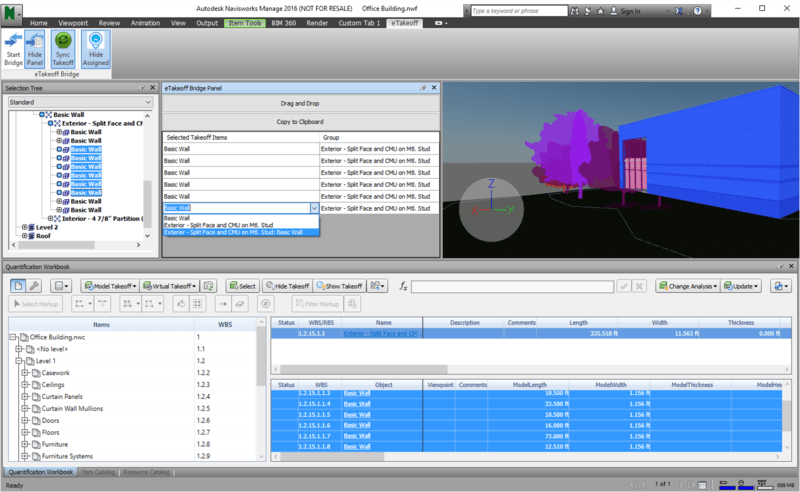Click the wrench settings icon in Quantification toolbar
Screen dimensions: 800x492
[34, 286]
